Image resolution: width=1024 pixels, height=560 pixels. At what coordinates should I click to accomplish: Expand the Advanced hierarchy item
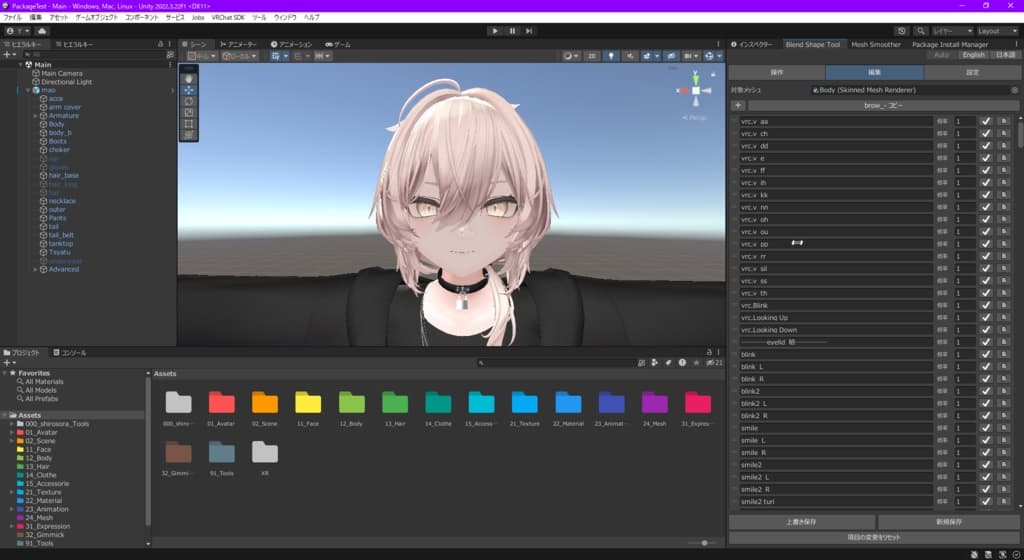(x=35, y=269)
